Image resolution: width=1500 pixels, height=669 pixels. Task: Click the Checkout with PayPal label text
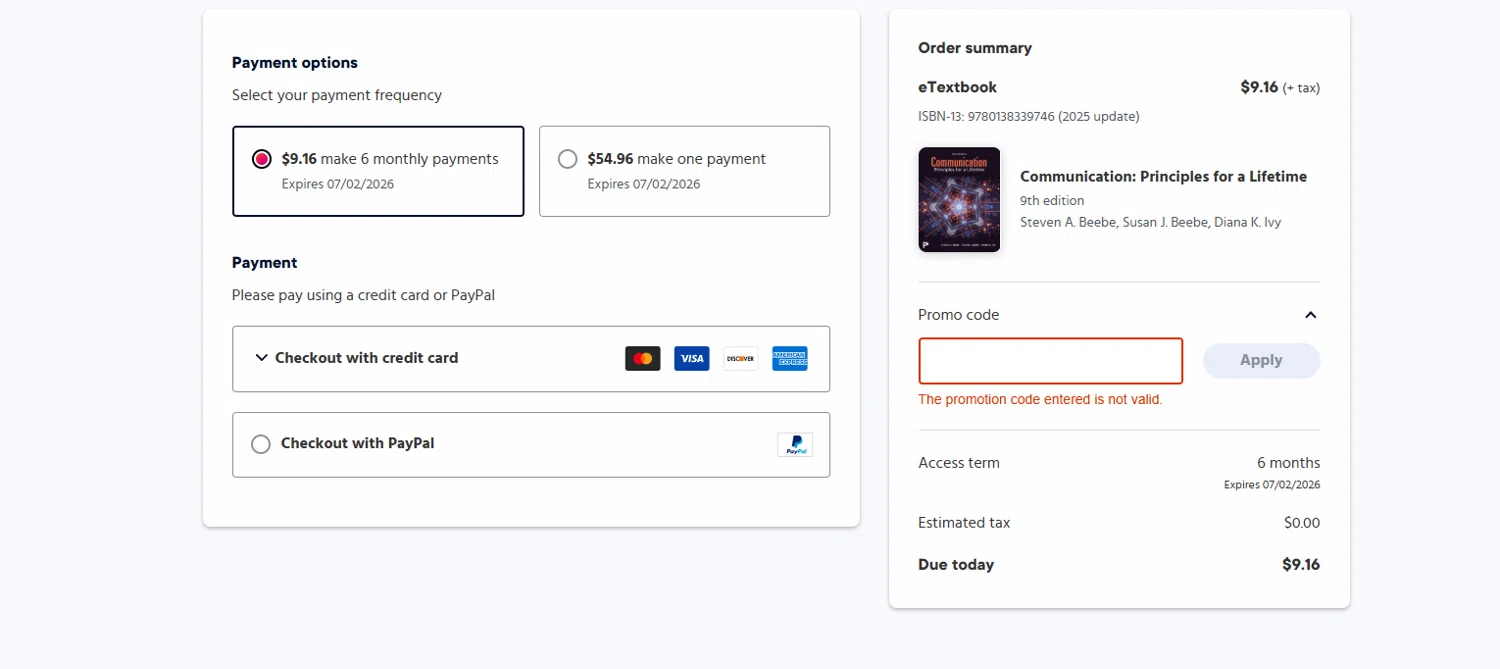click(357, 444)
